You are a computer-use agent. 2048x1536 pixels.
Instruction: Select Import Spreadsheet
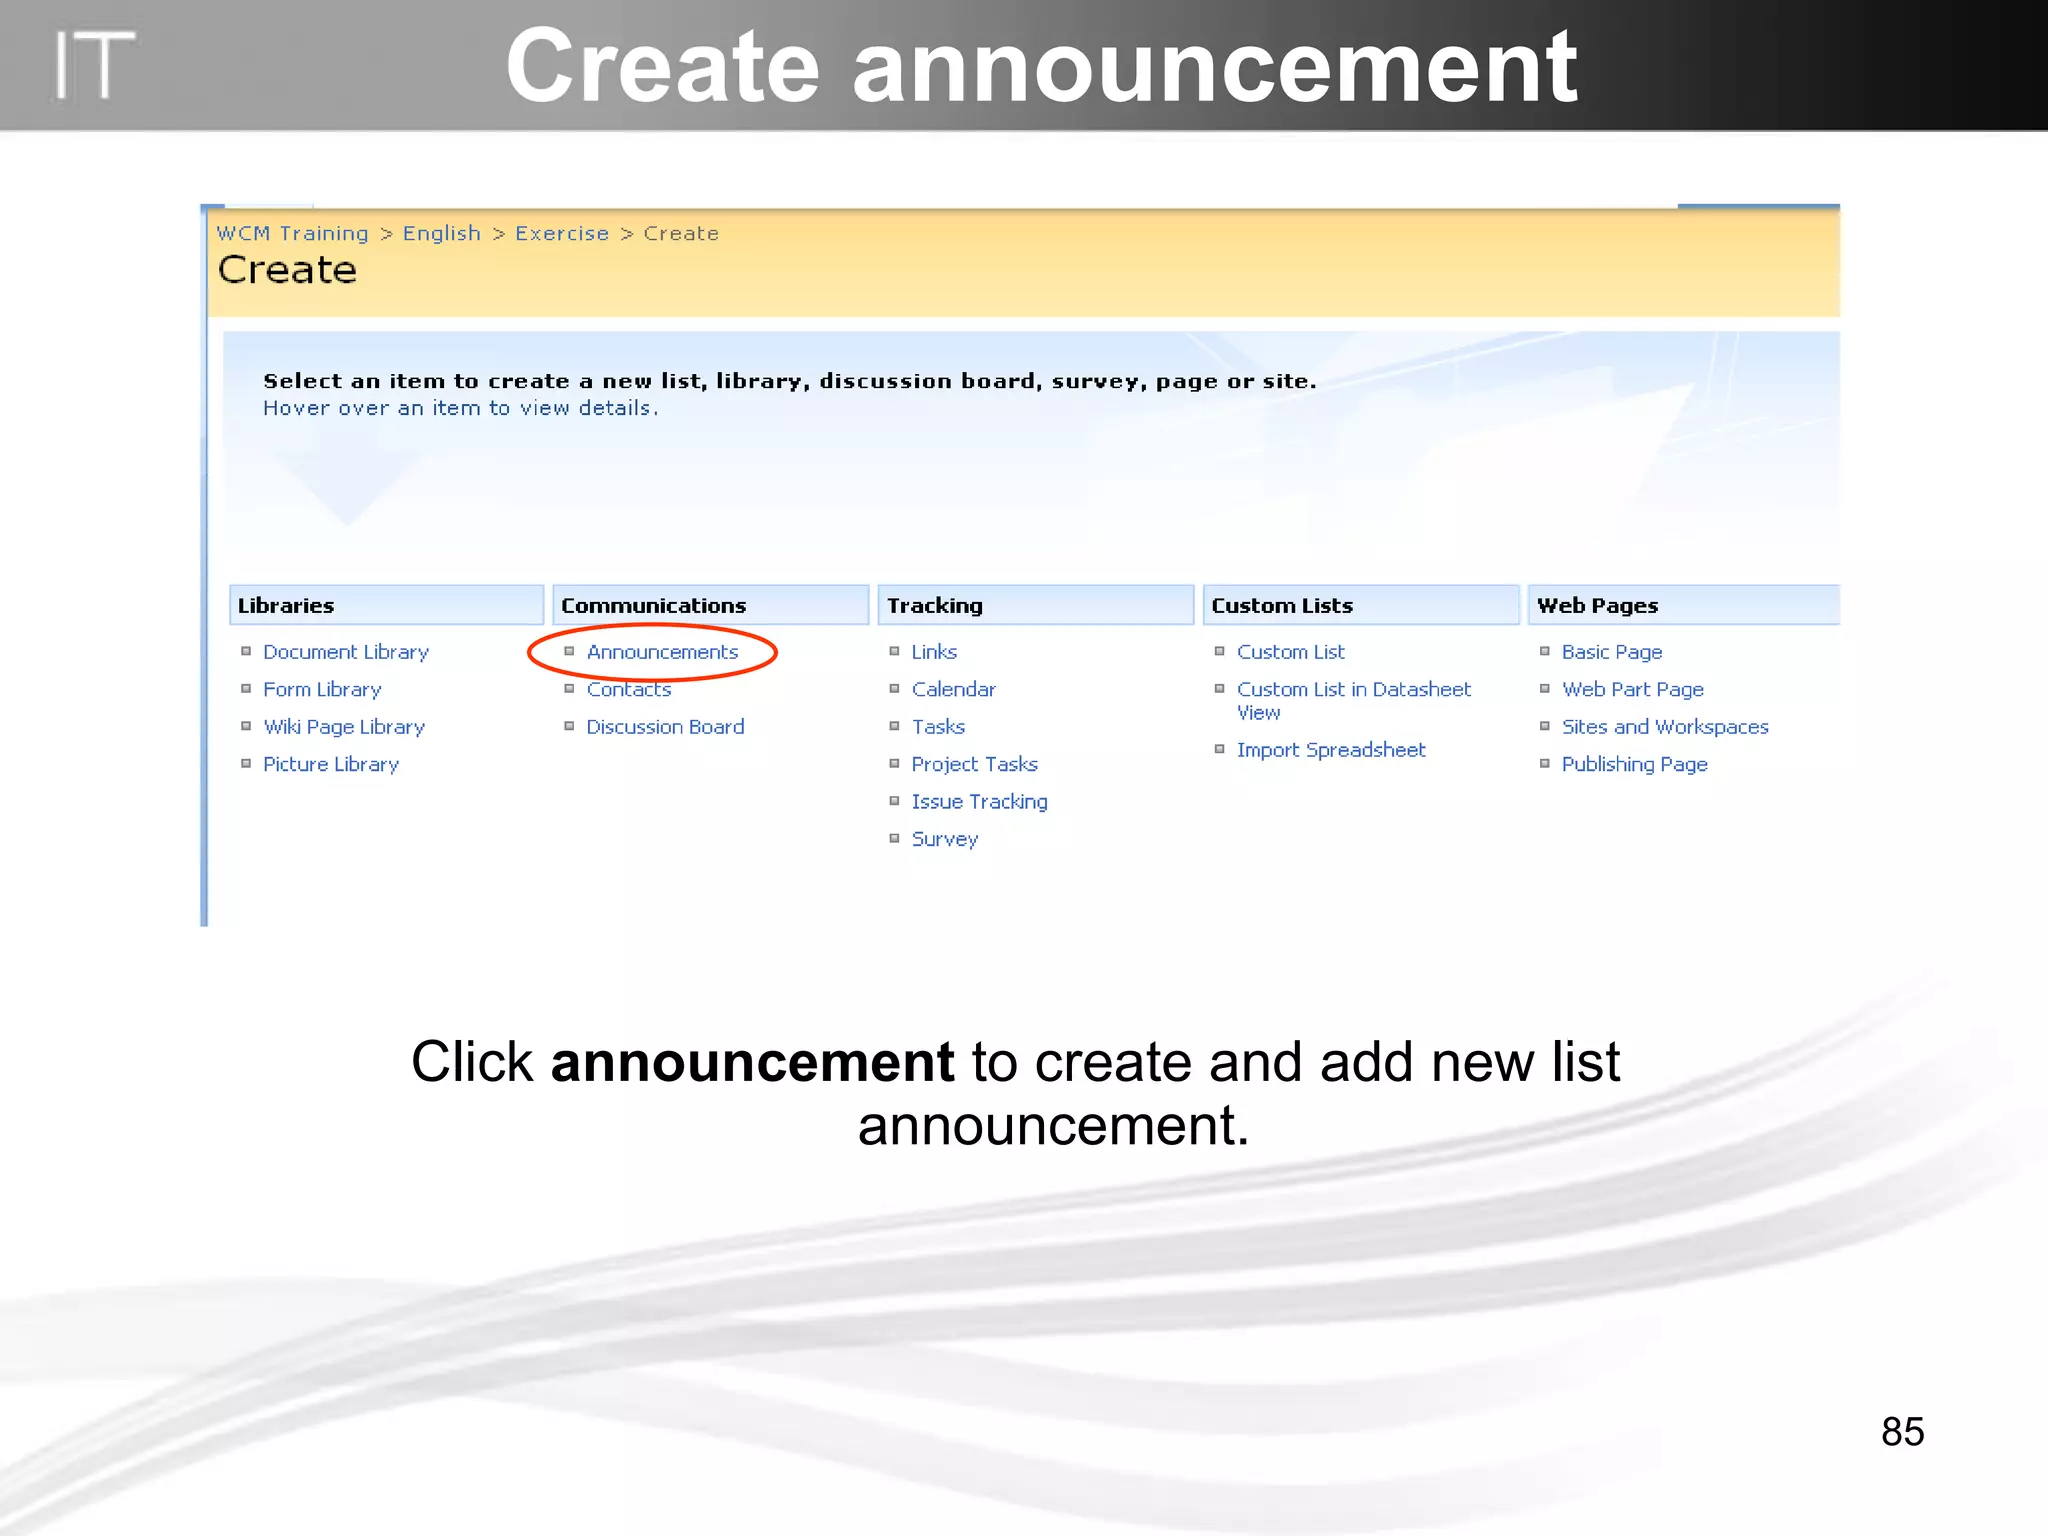1331,750
